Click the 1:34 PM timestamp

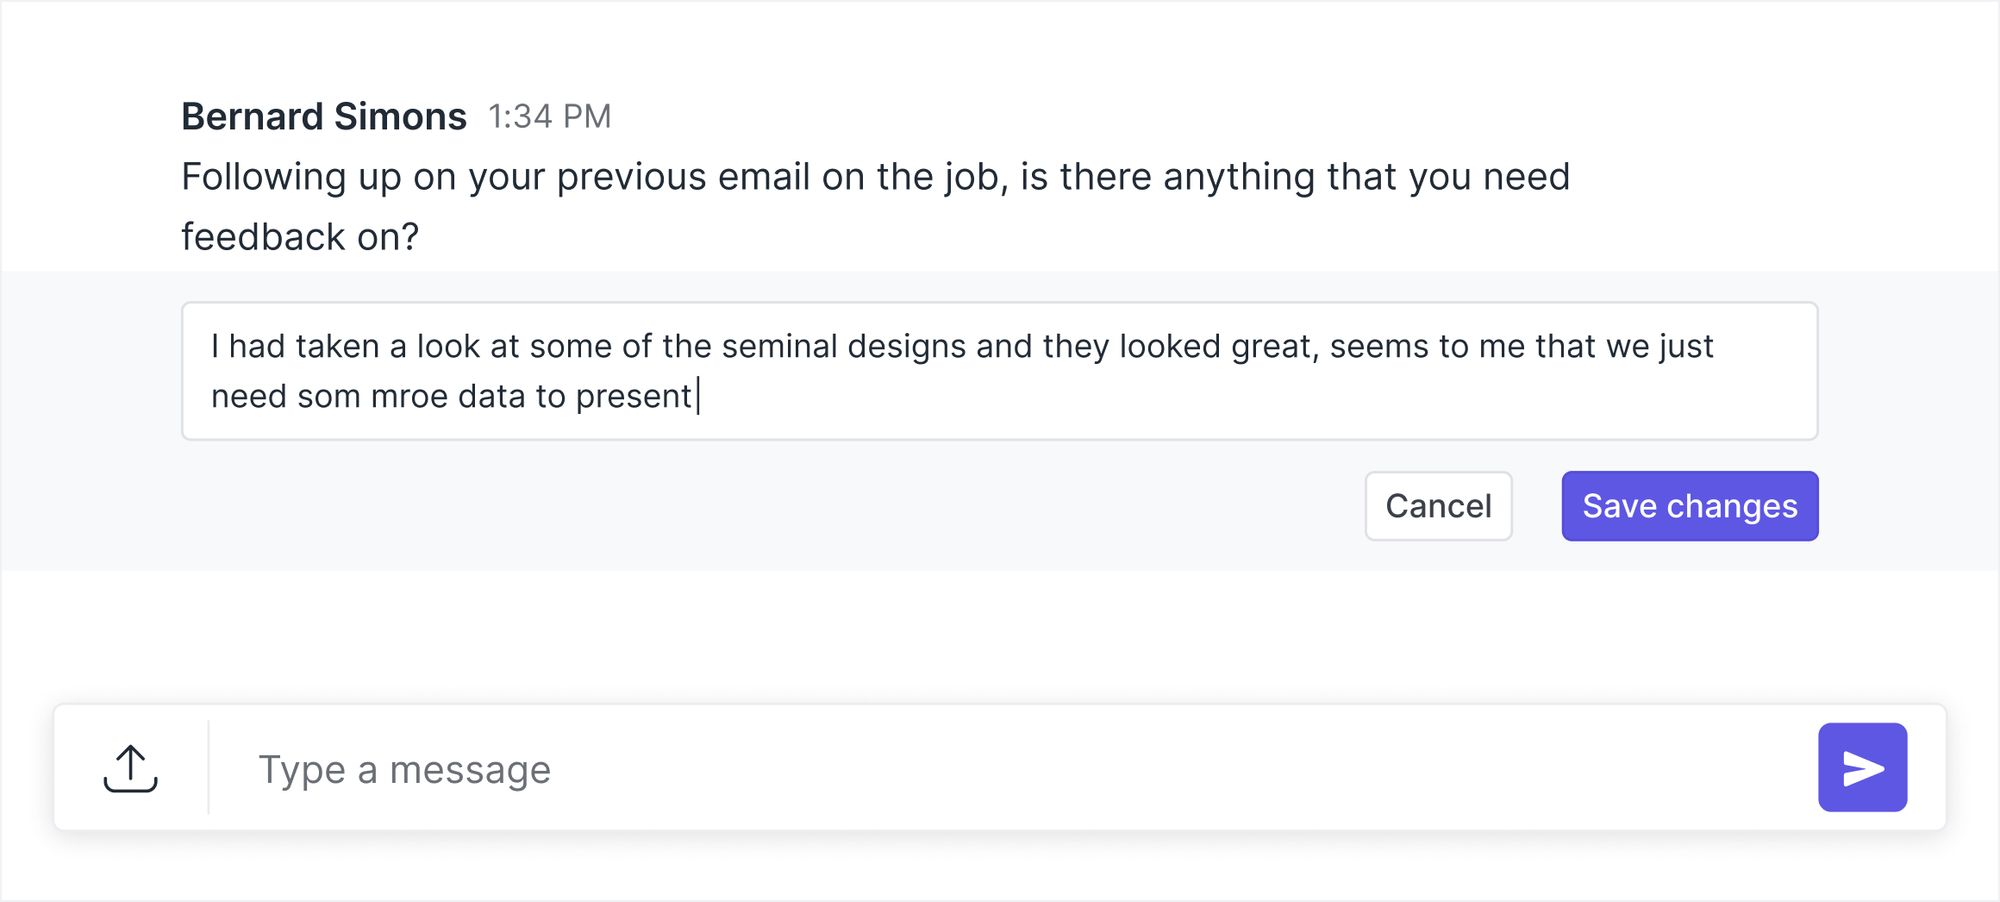point(549,117)
